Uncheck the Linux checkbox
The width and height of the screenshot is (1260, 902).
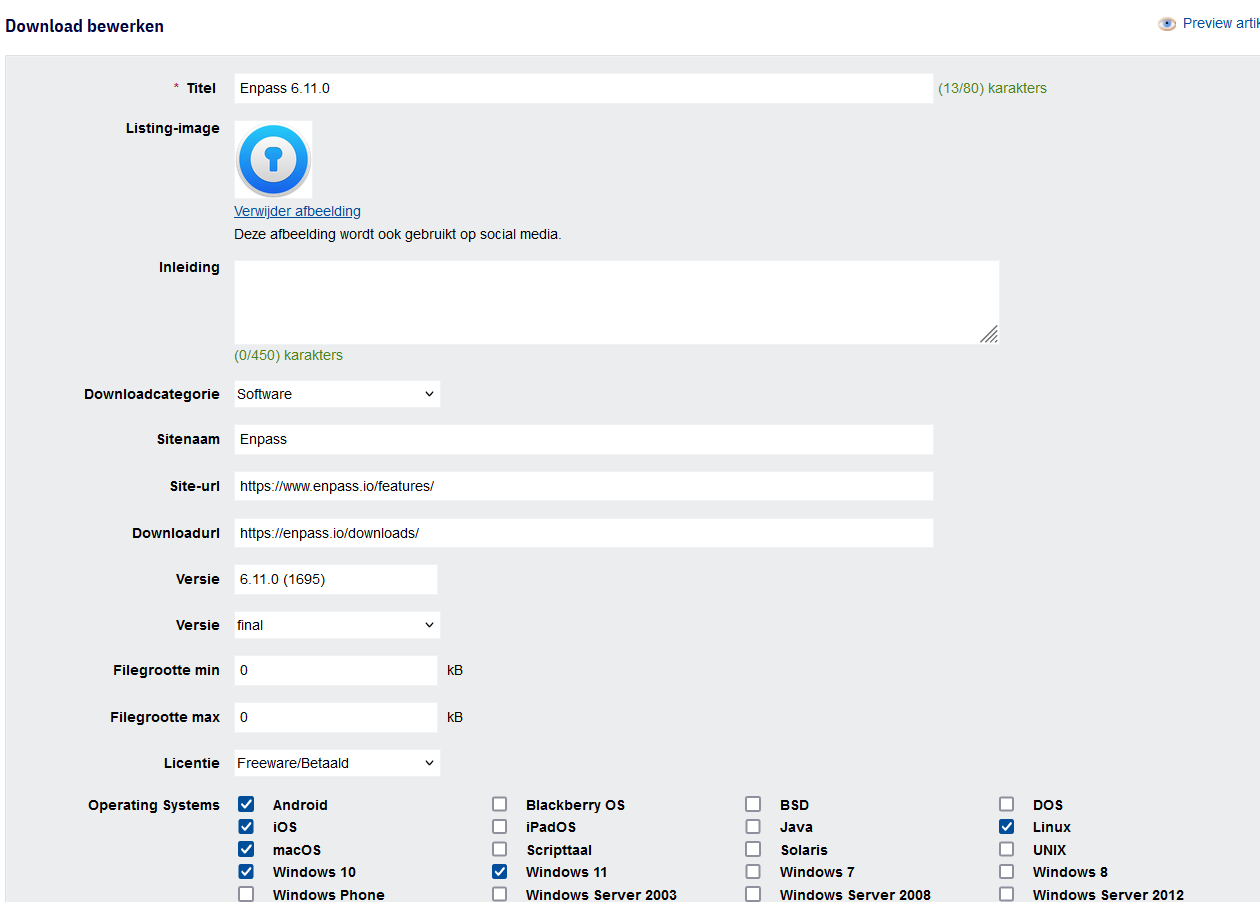tap(1006, 827)
